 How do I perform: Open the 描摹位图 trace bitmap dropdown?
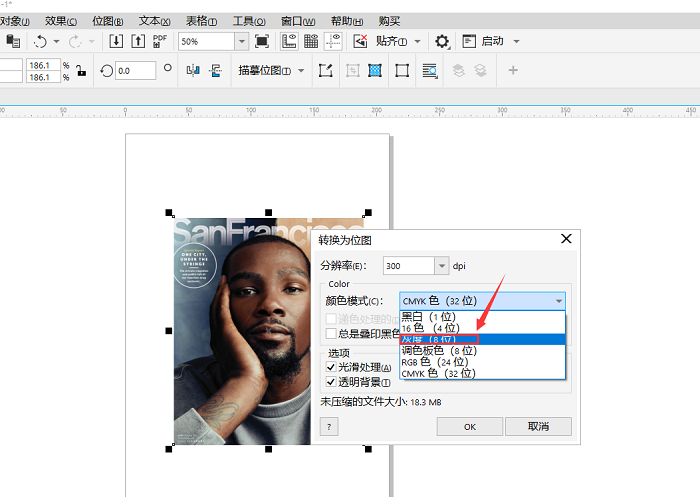tap(301, 71)
